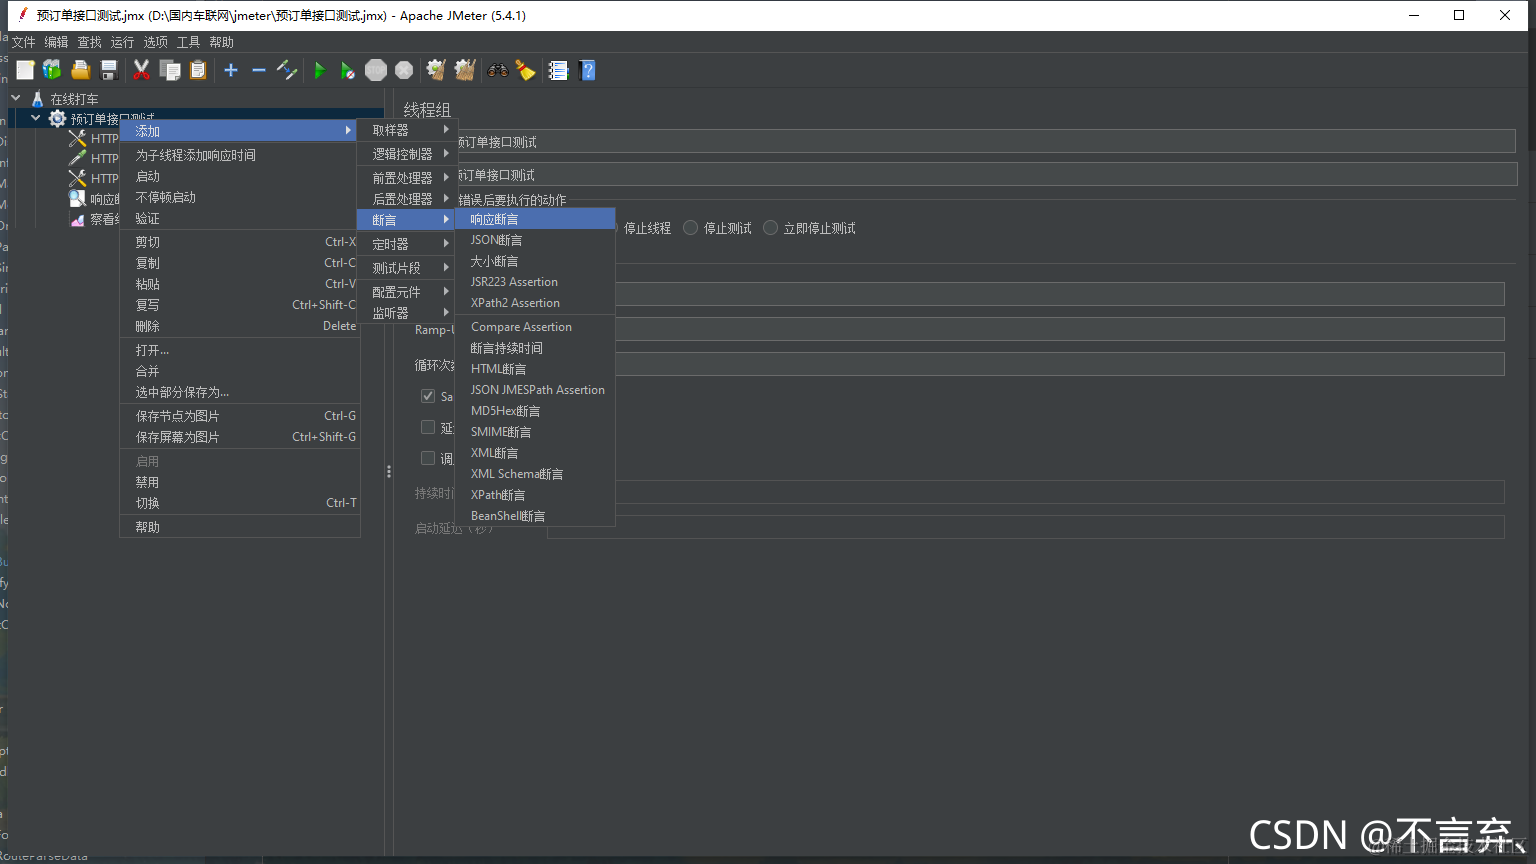Click in the 循环次数 input field
The width and height of the screenshot is (1536, 864).
coord(1059,364)
